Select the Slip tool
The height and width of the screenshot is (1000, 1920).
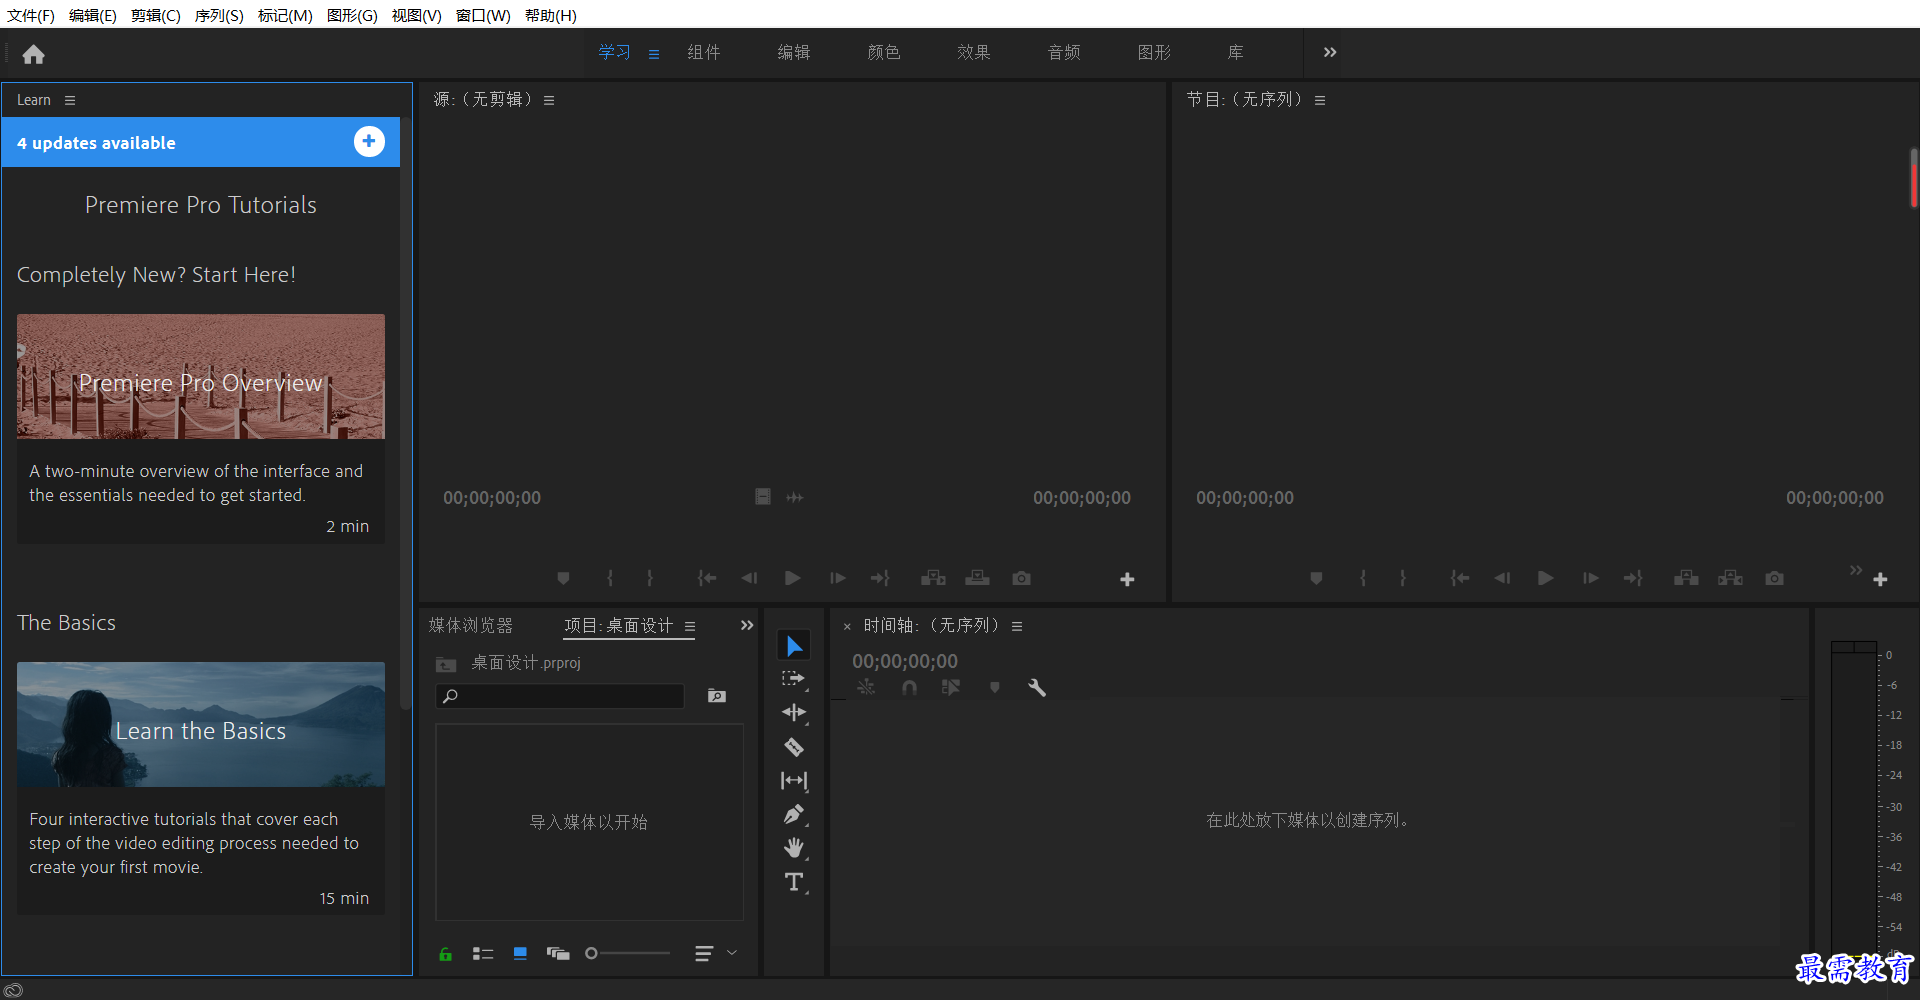point(794,781)
